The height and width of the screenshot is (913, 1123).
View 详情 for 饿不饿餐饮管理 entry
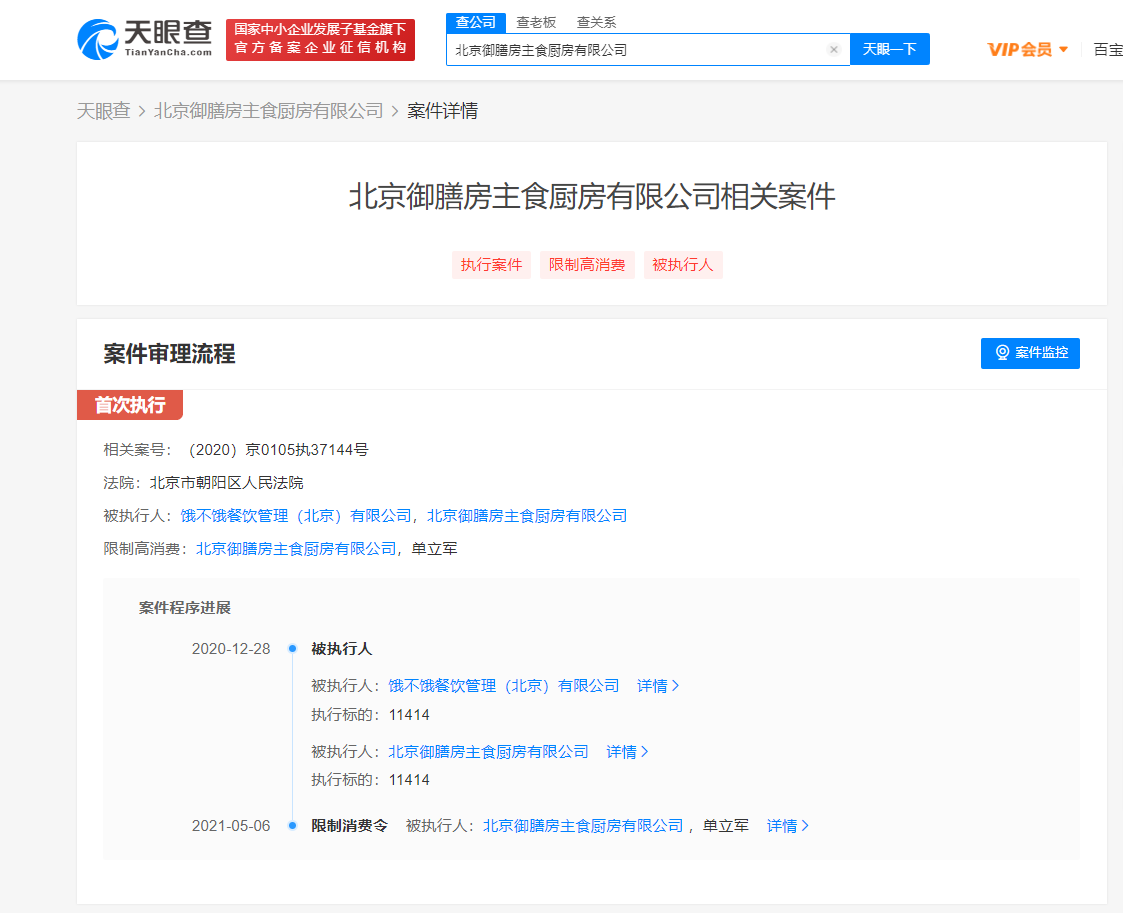[658, 686]
